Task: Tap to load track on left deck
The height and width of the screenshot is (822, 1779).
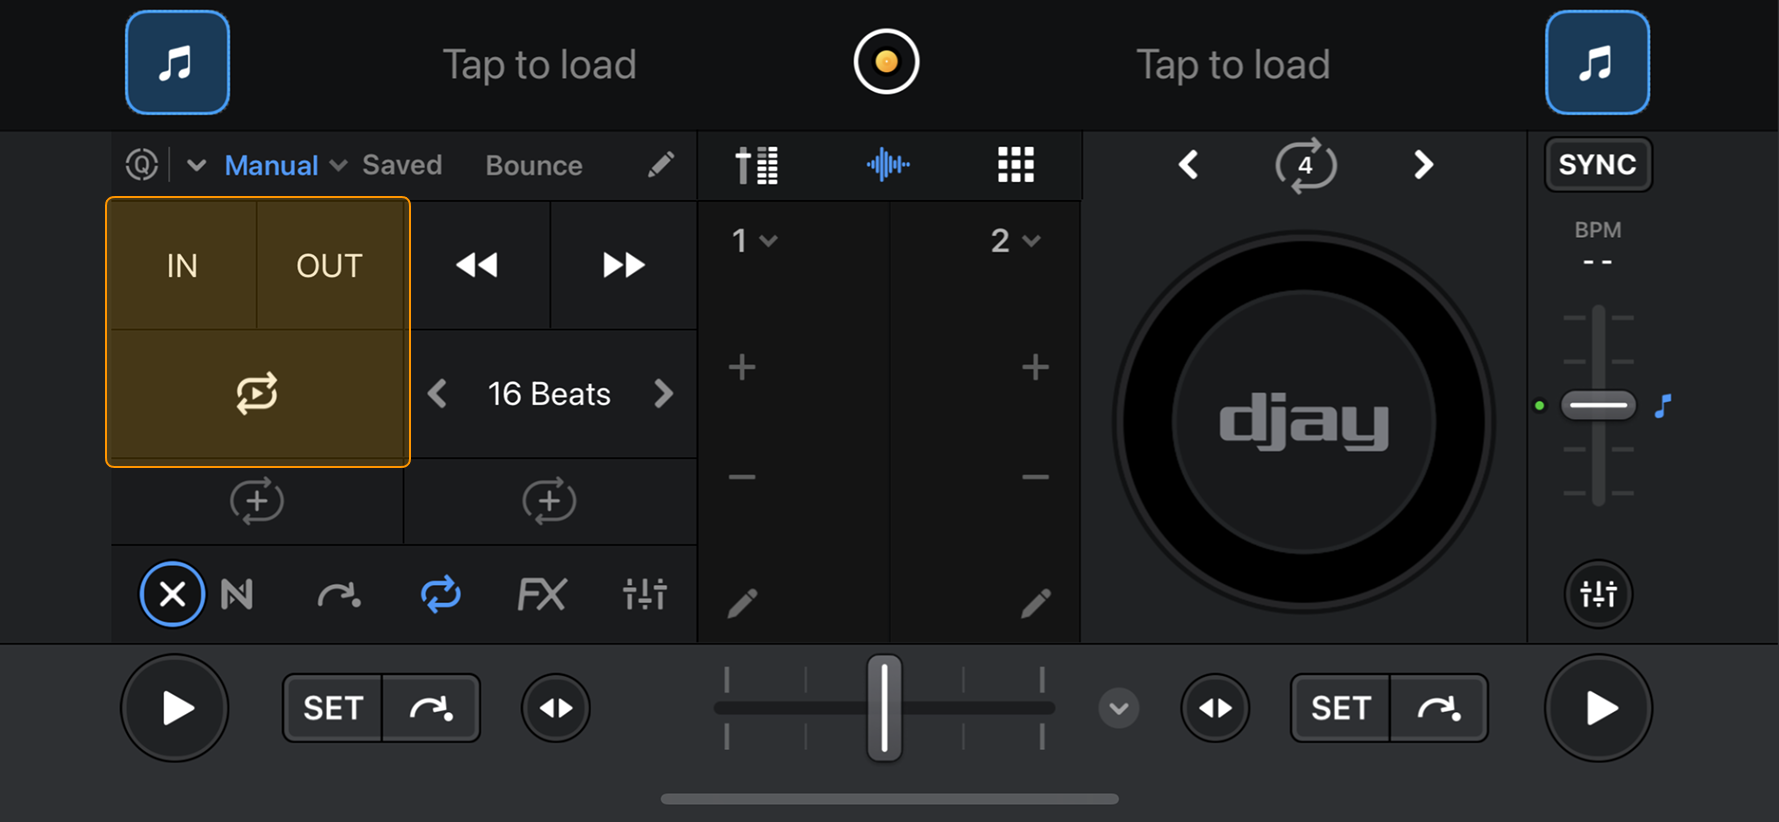Action: pos(539,65)
